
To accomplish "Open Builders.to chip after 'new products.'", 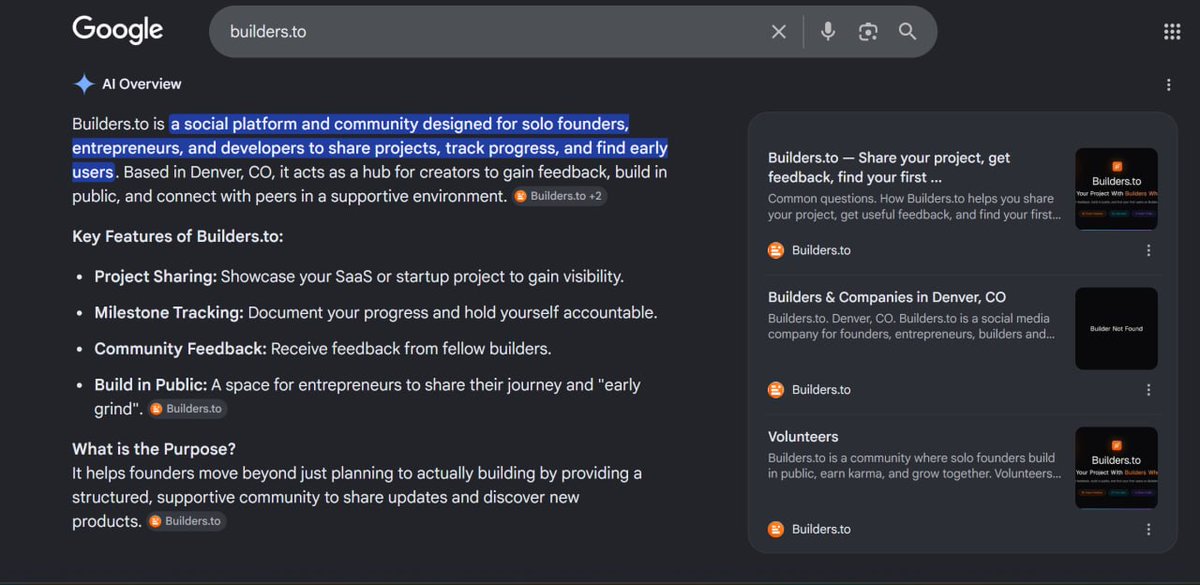I will (186, 521).
